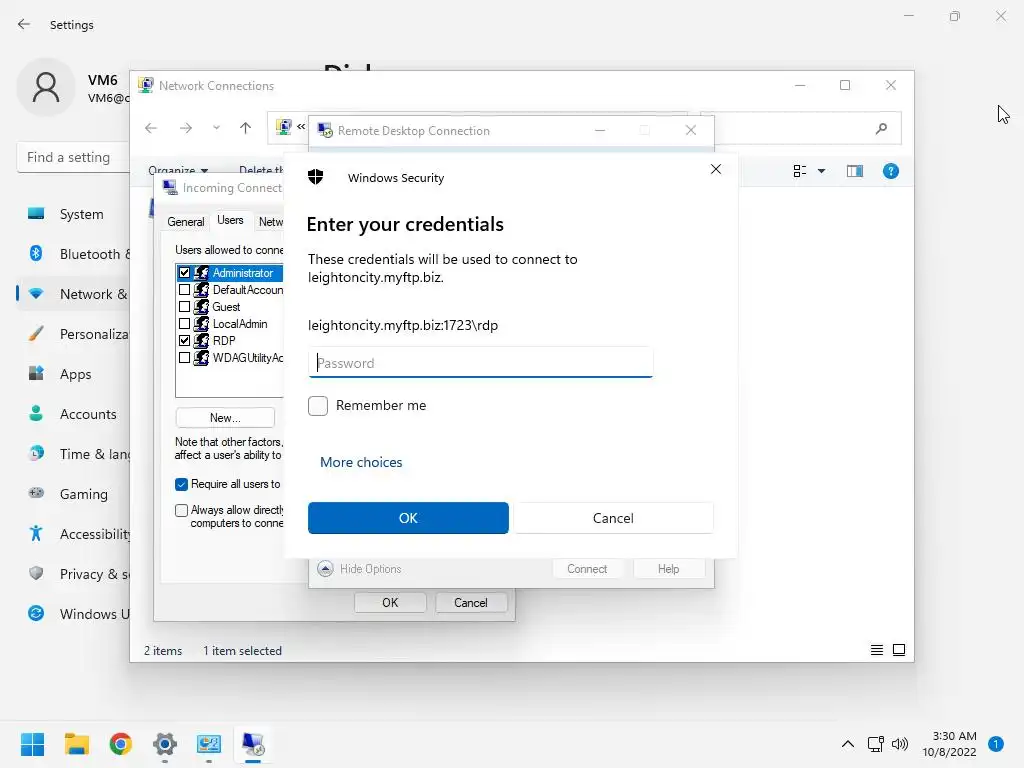Viewport: 1024px width, 768px height.
Task: Open the Windows Start menu
Action: click(32, 744)
